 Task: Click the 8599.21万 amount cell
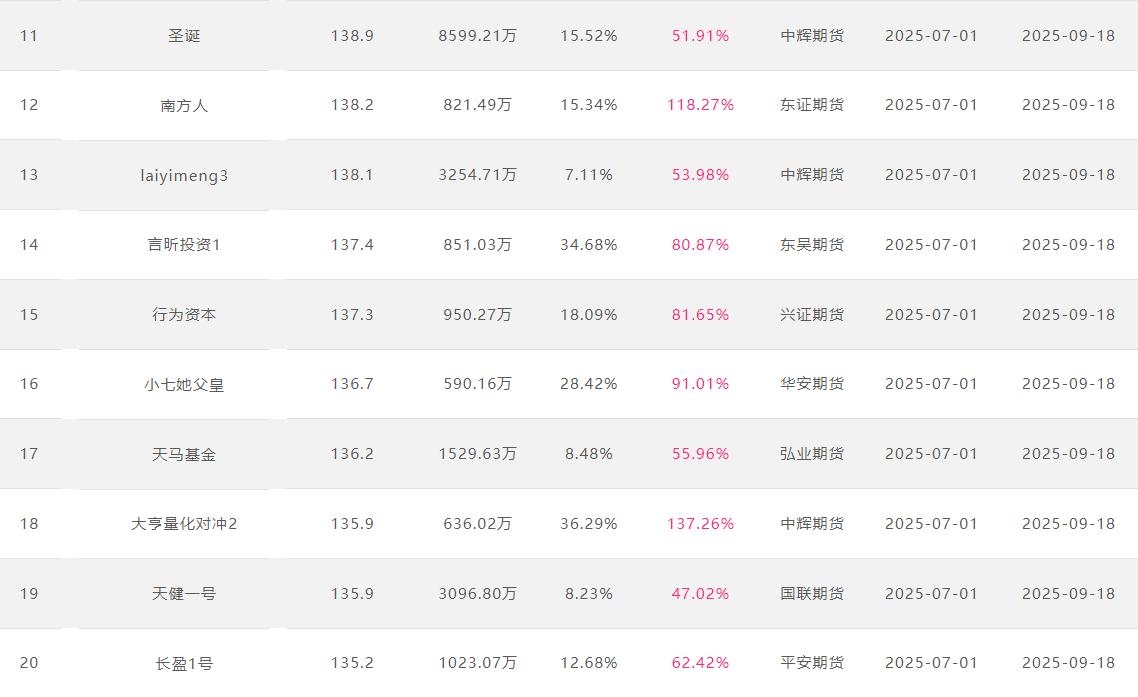click(x=477, y=36)
